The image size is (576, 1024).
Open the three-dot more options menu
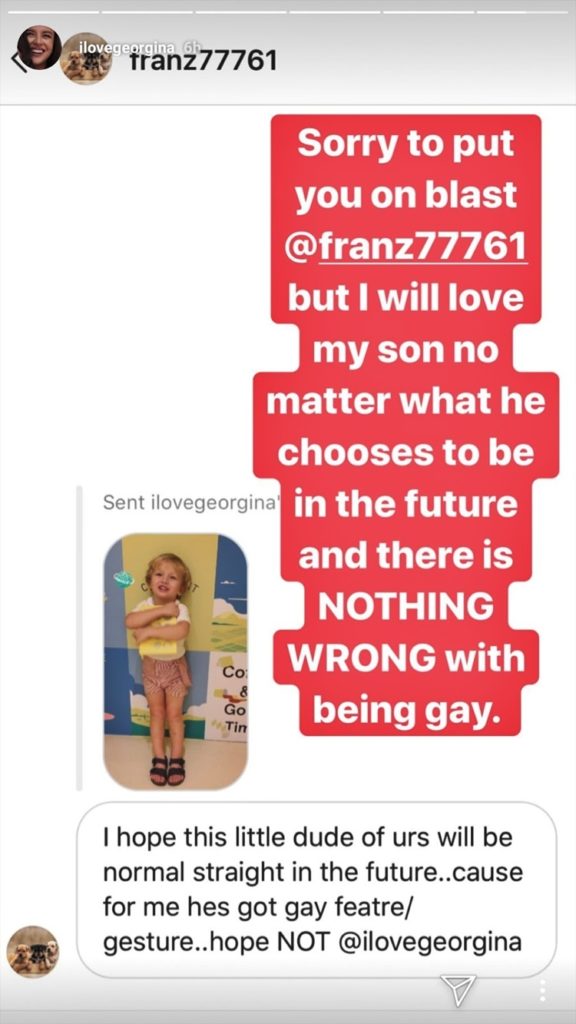(x=541, y=990)
